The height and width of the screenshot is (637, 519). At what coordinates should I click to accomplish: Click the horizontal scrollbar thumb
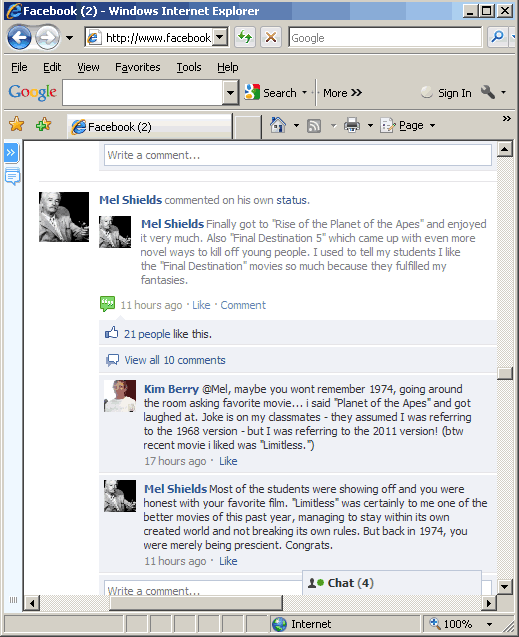[196, 603]
